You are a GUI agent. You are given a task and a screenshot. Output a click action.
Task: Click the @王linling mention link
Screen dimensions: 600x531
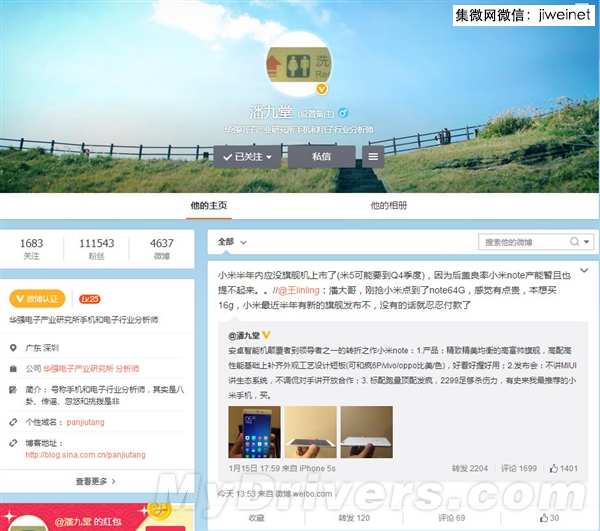299,290
